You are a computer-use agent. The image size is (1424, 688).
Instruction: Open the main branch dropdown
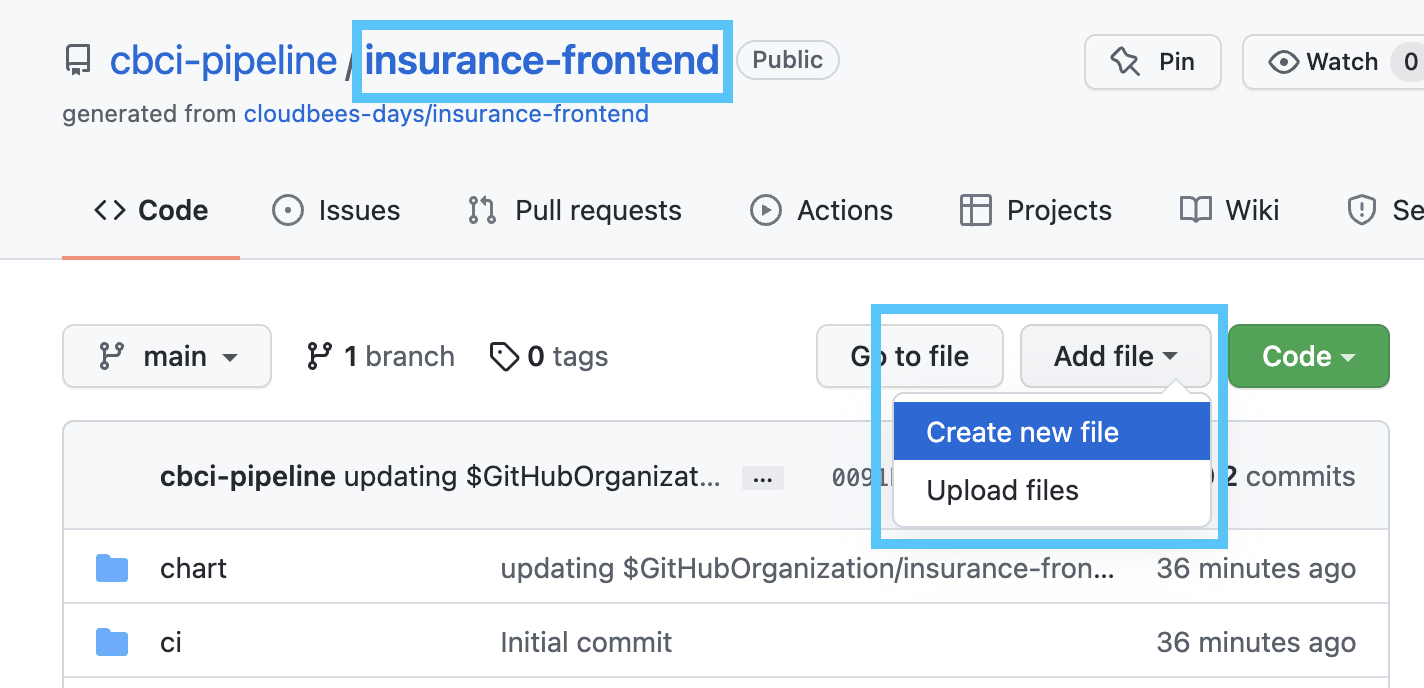point(167,356)
